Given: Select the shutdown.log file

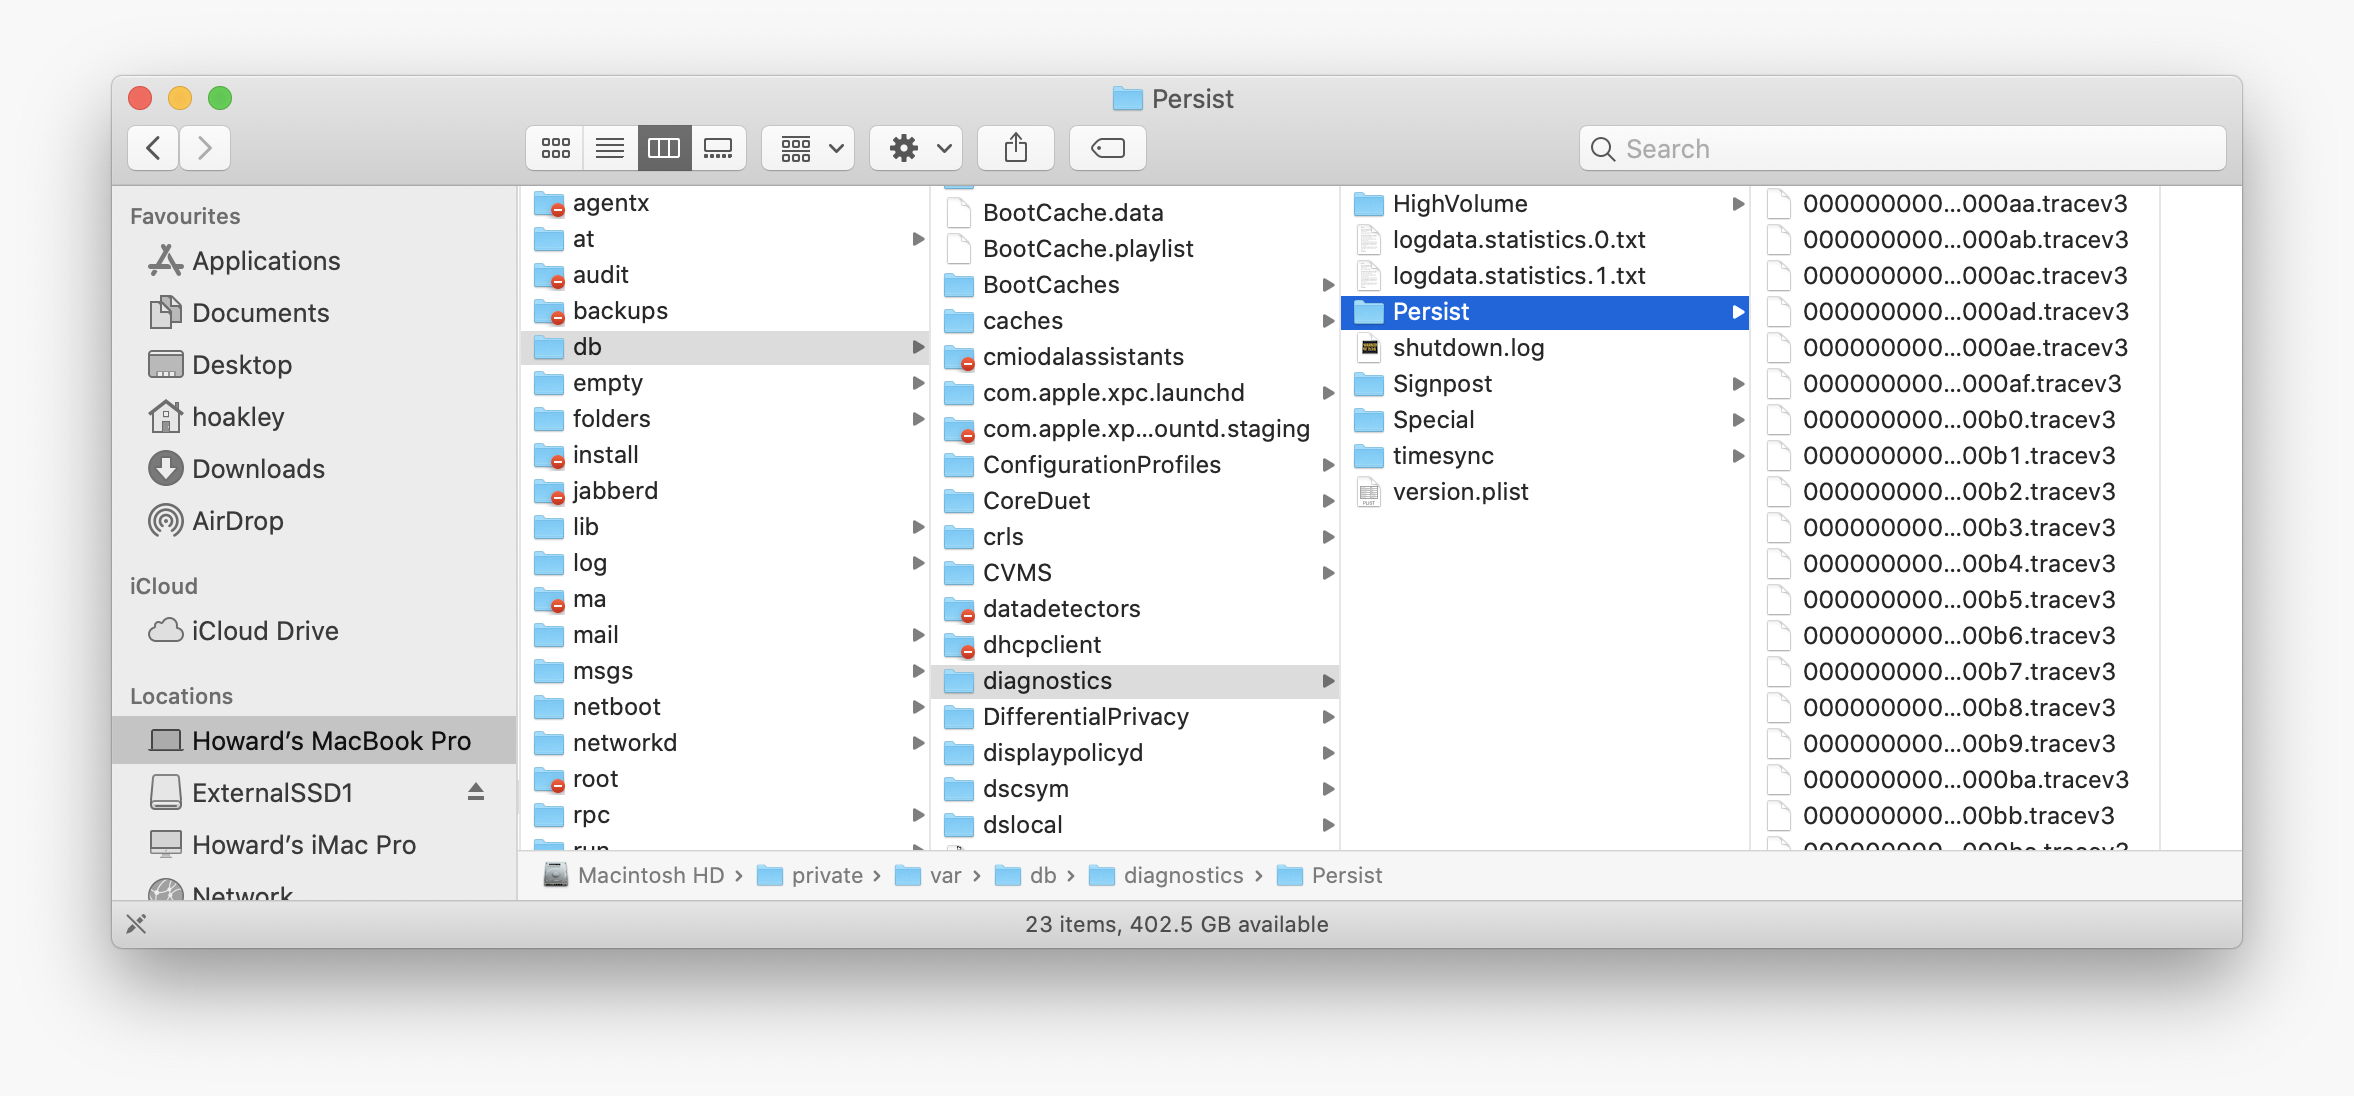Looking at the screenshot, I should pos(1468,348).
